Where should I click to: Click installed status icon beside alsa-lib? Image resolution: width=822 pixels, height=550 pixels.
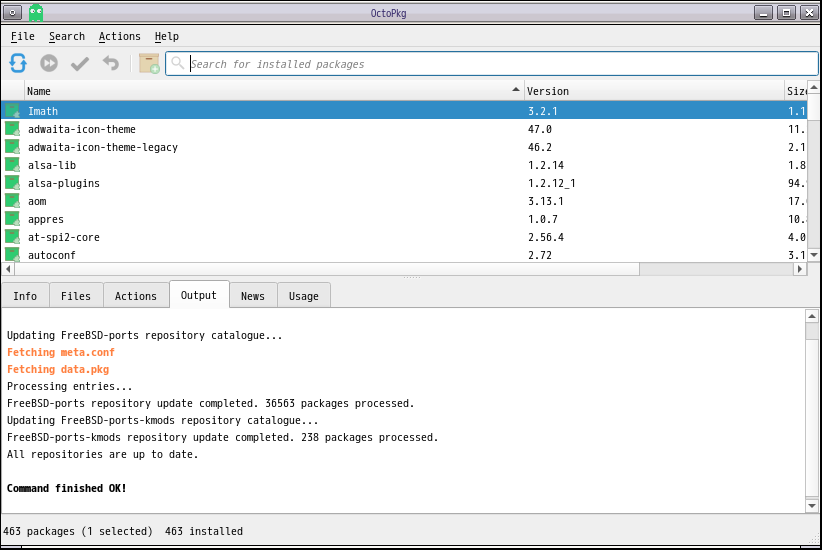12,165
